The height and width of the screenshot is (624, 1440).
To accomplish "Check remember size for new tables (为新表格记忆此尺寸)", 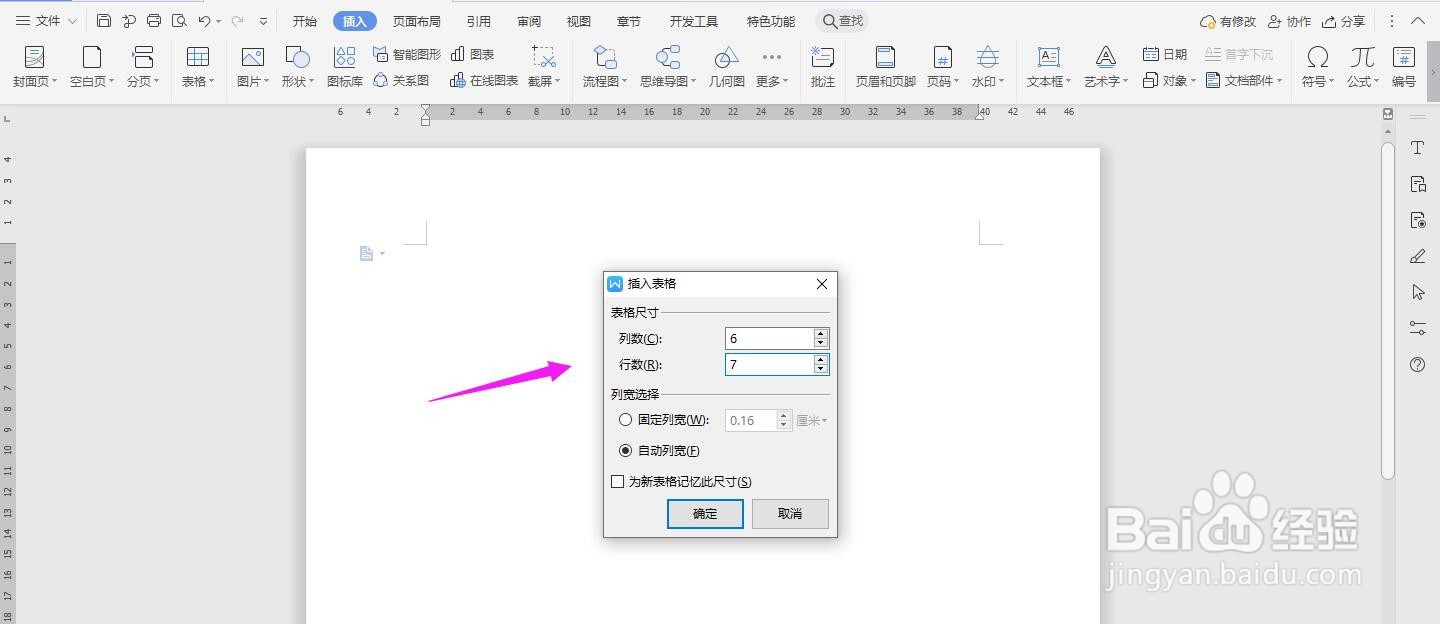I will tap(617, 482).
